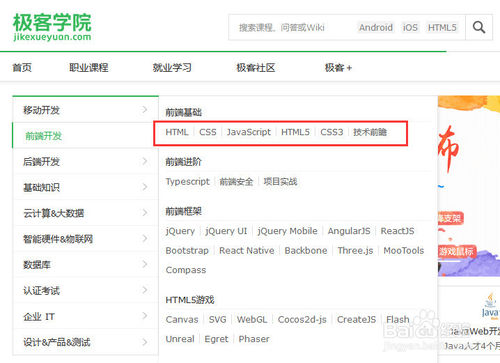This screenshot has width=500, height=363.
Task: Open the CSS3 course link
Action: 332,132
